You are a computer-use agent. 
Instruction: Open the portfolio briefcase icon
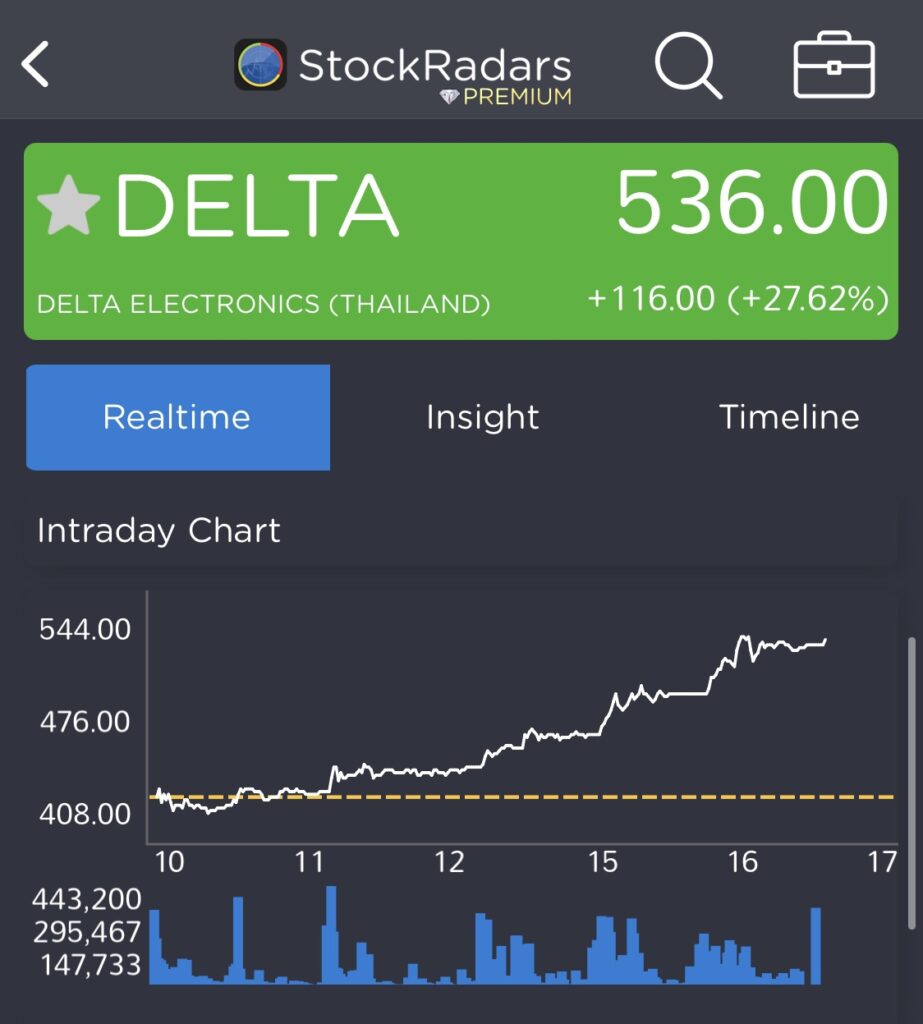click(834, 66)
